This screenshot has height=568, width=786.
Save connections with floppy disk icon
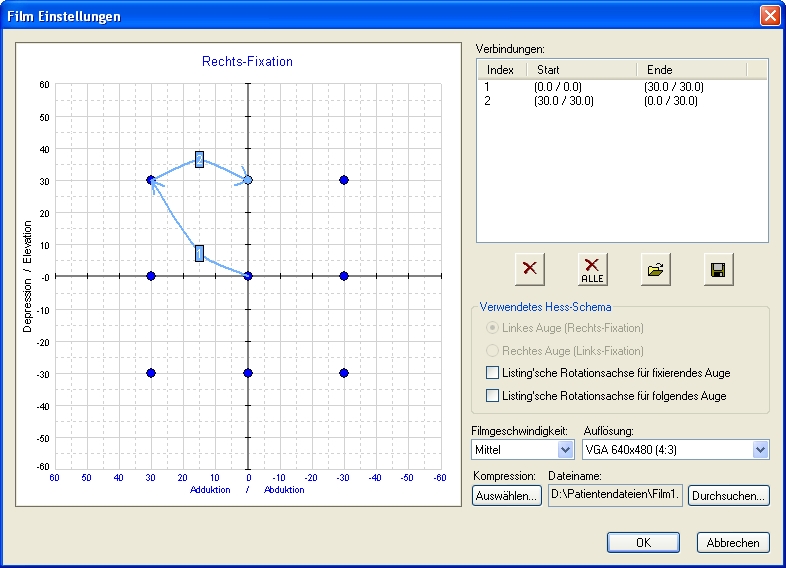[x=718, y=269]
